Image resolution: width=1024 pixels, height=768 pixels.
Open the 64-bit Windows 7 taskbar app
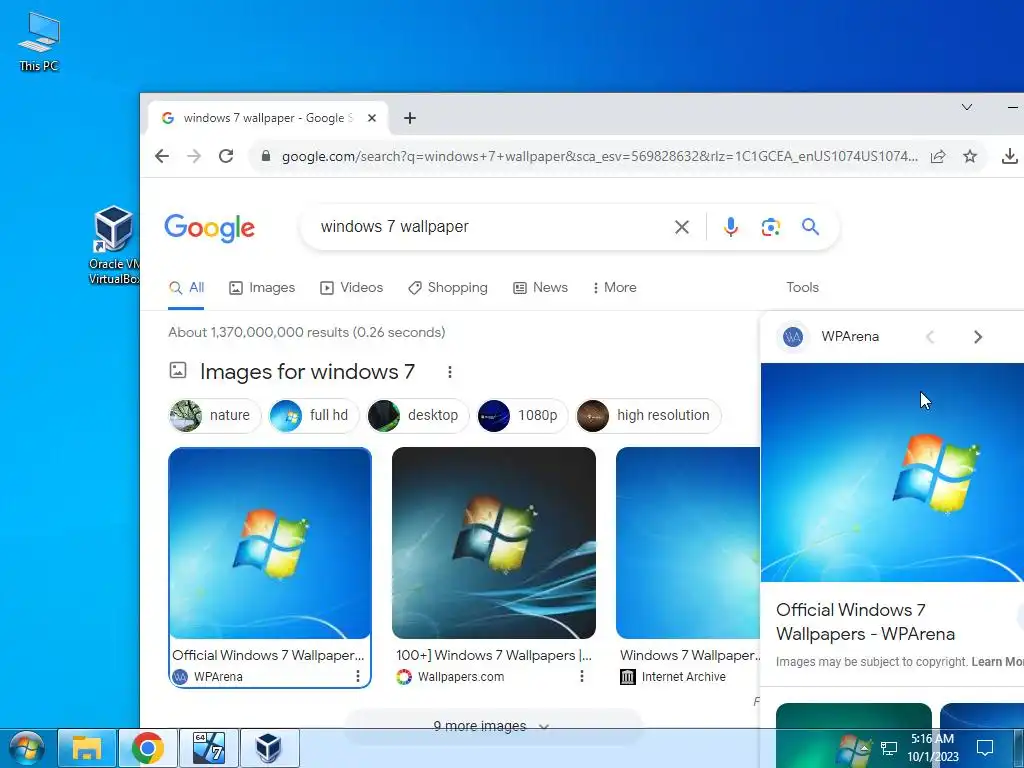(208, 748)
